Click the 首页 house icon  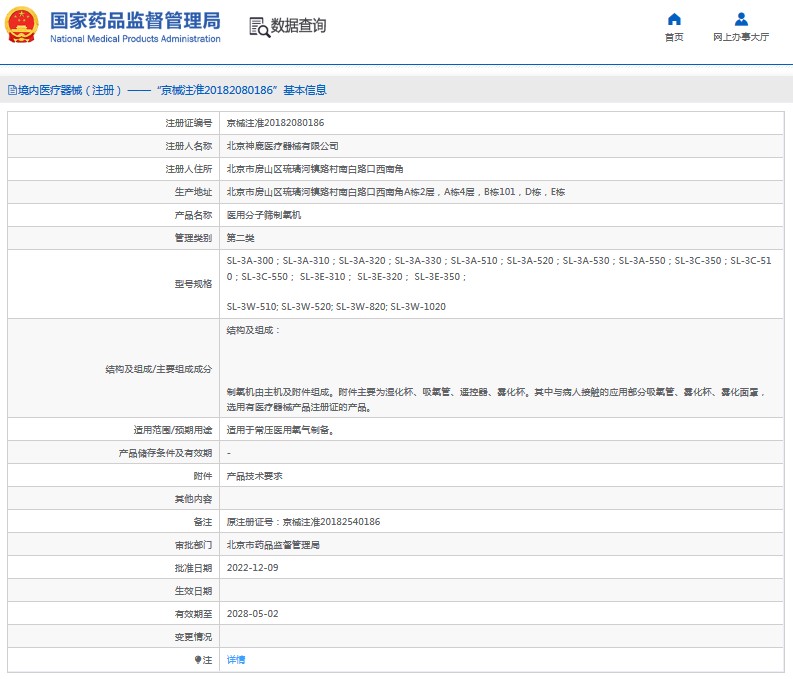pyautogui.click(x=674, y=19)
